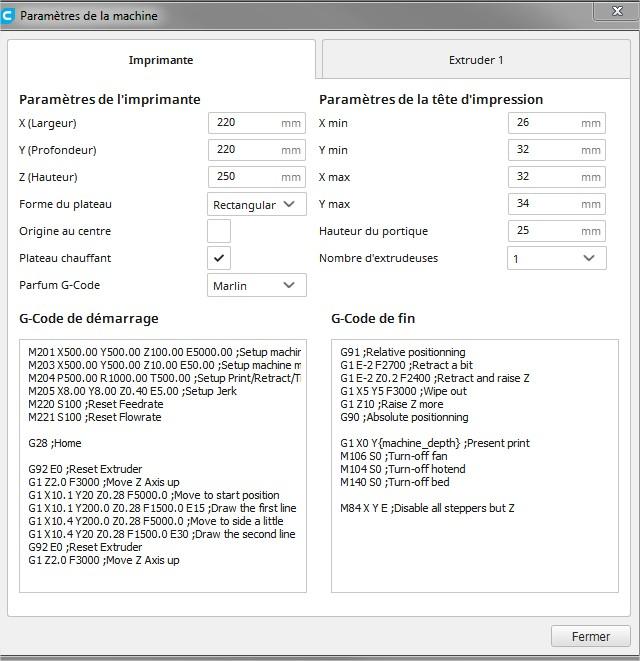
Task: Click the line 'G1 E-2 Z0.2 F2400 ;Retract and raise Z'
Action: pyautogui.click(x=435, y=378)
